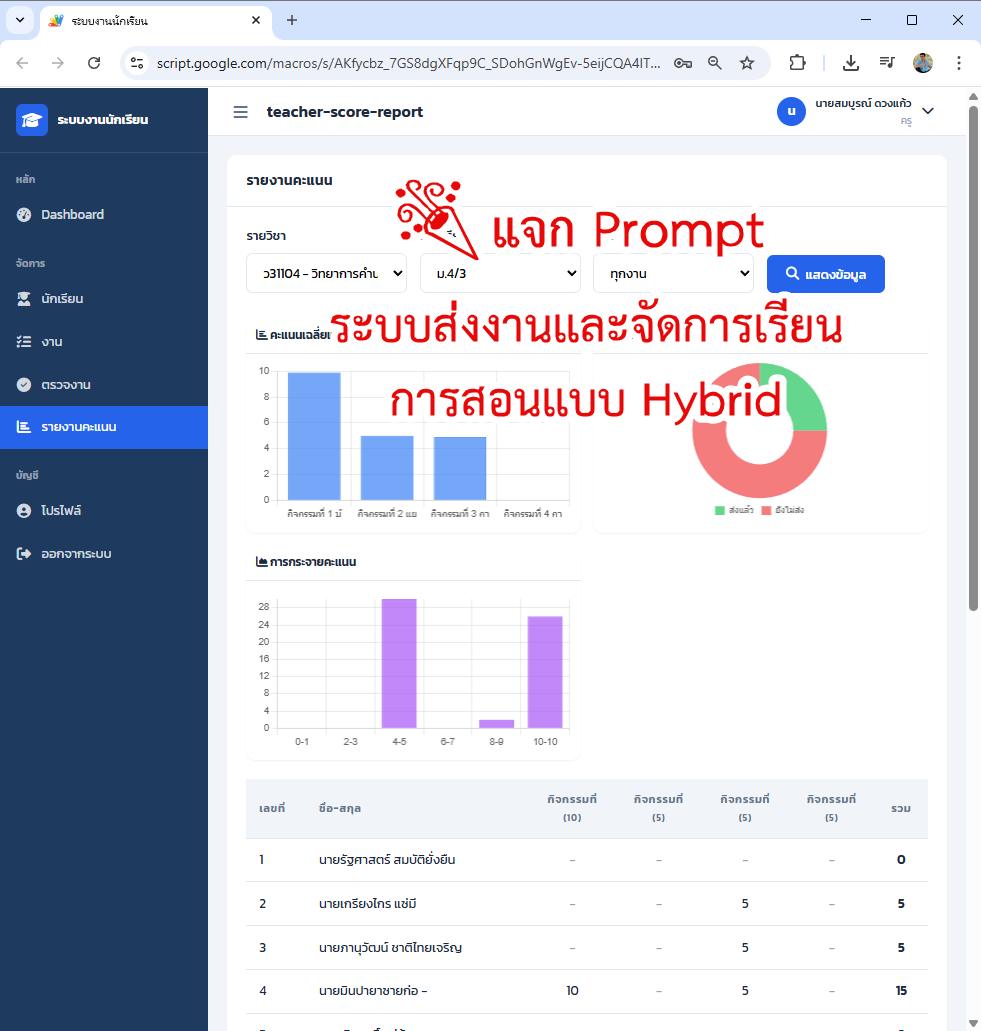Screen dimensions: 981x1031
Task: Open the Extensions puzzle icon
Action: pos(797,63)
